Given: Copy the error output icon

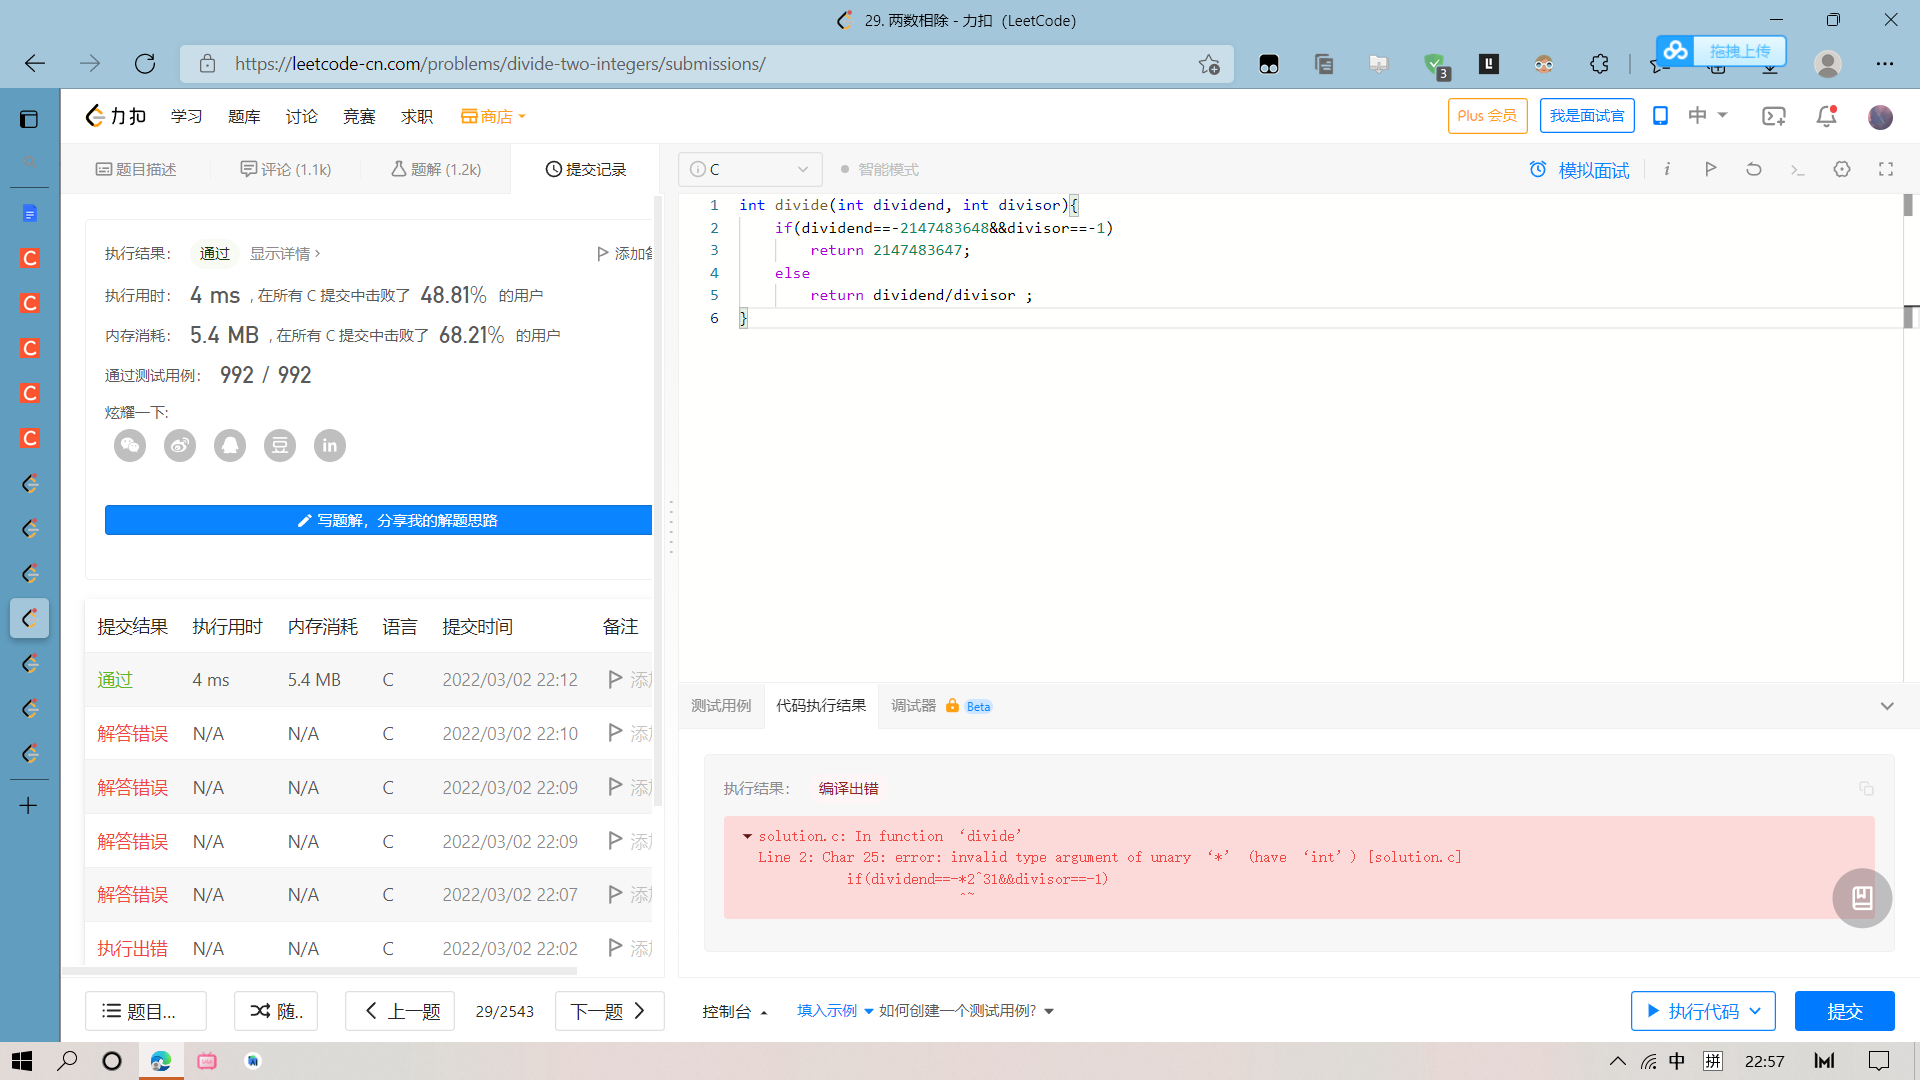Looking at the screenshot, I should (x=1866, y=788).
